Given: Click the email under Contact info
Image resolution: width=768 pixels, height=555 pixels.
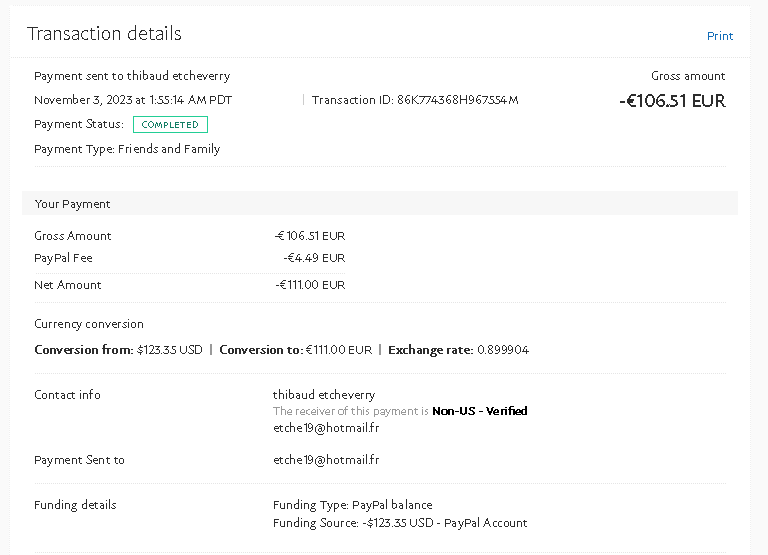Looking at the screenshot, I should [326, 428].
